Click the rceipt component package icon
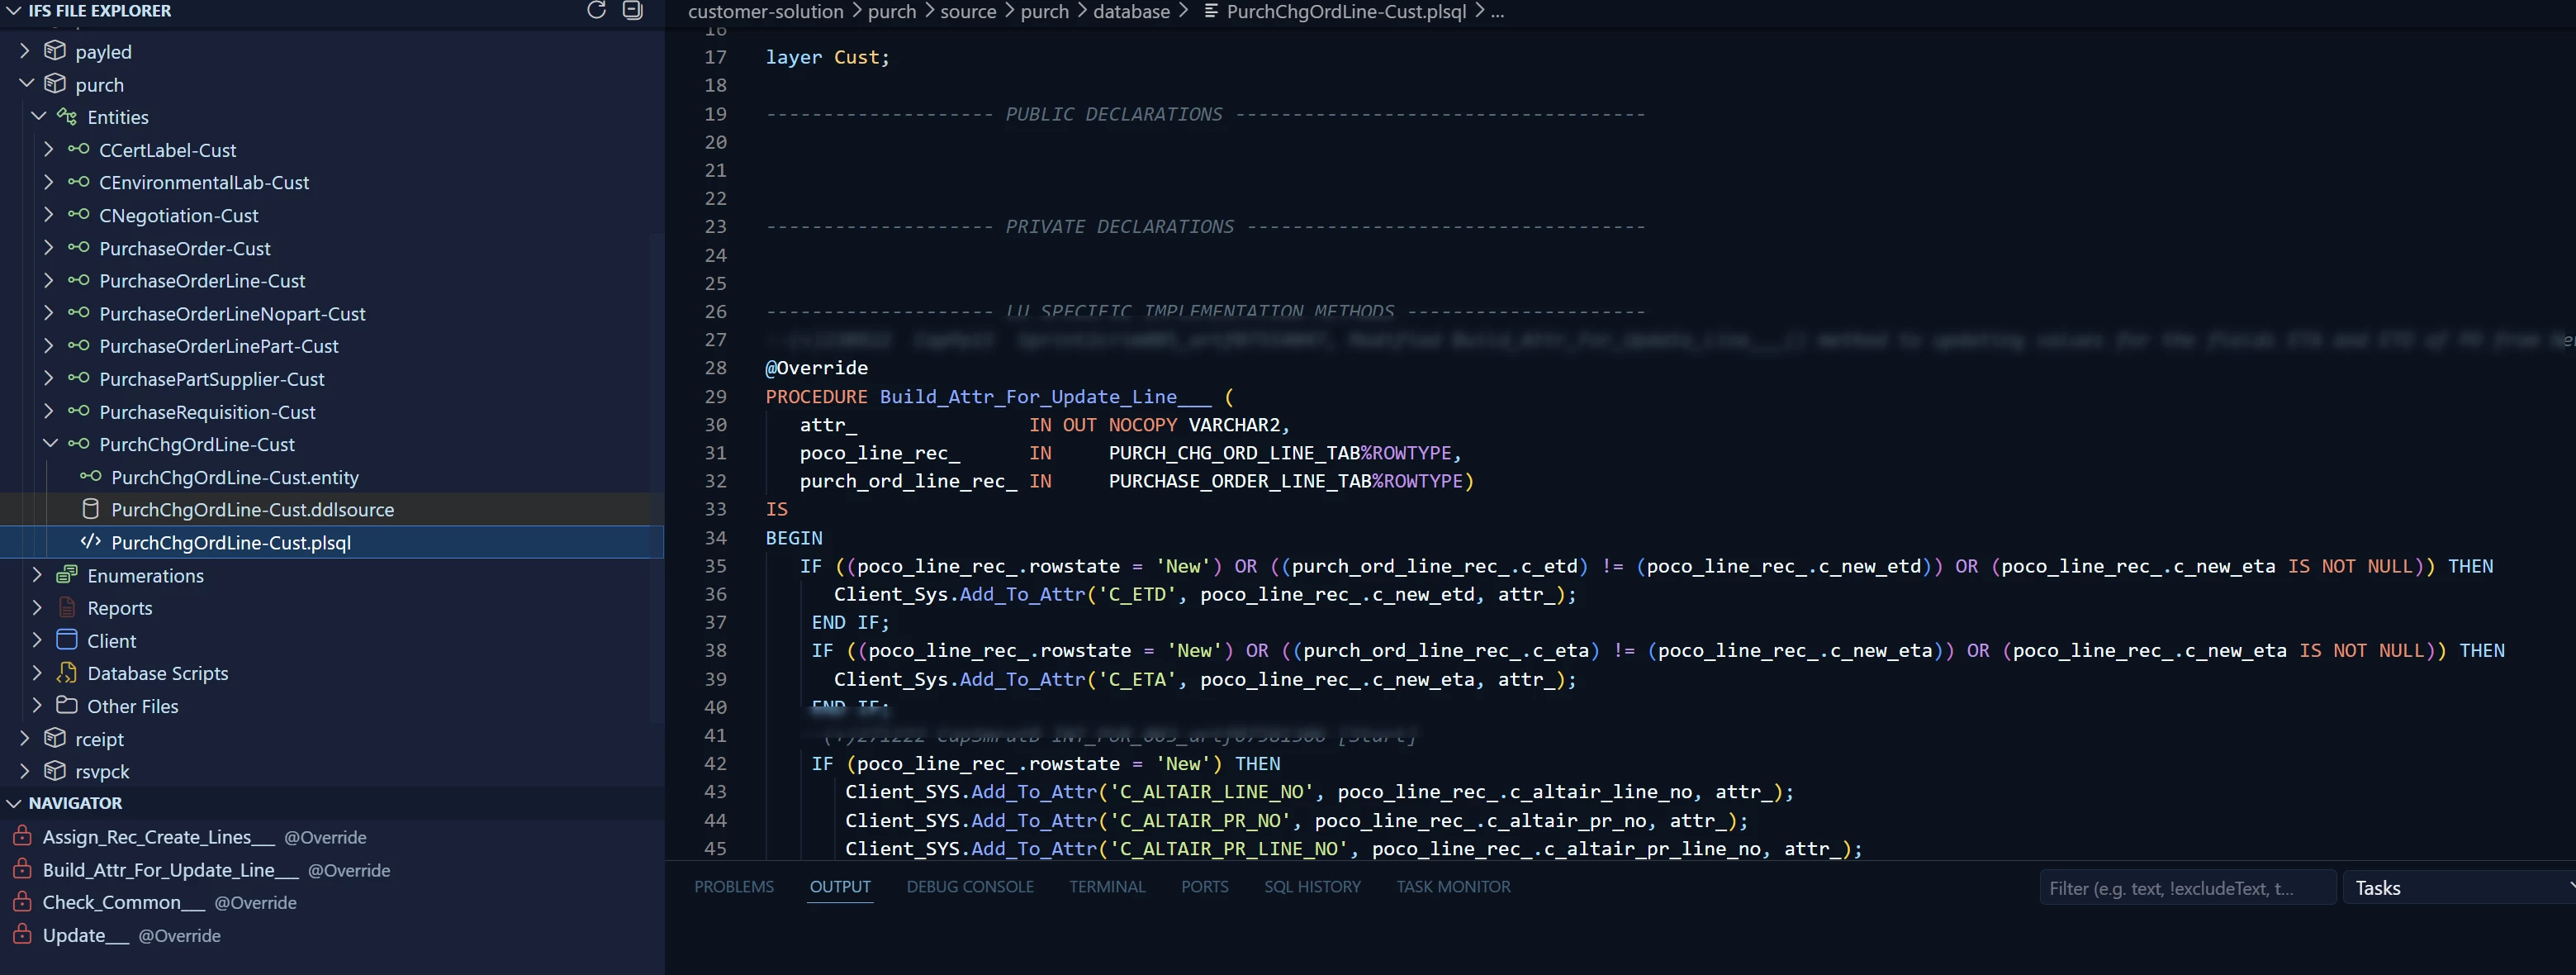The image size is (2576, 975). [55, 738]
